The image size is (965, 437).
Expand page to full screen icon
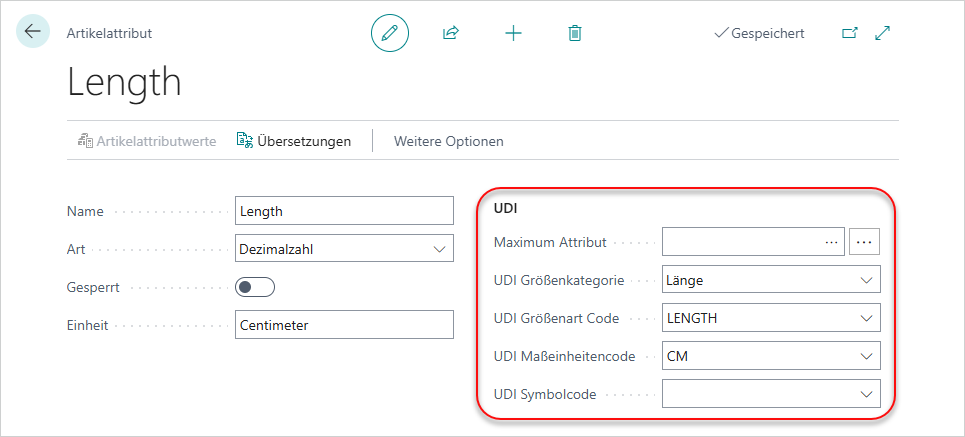883,33
